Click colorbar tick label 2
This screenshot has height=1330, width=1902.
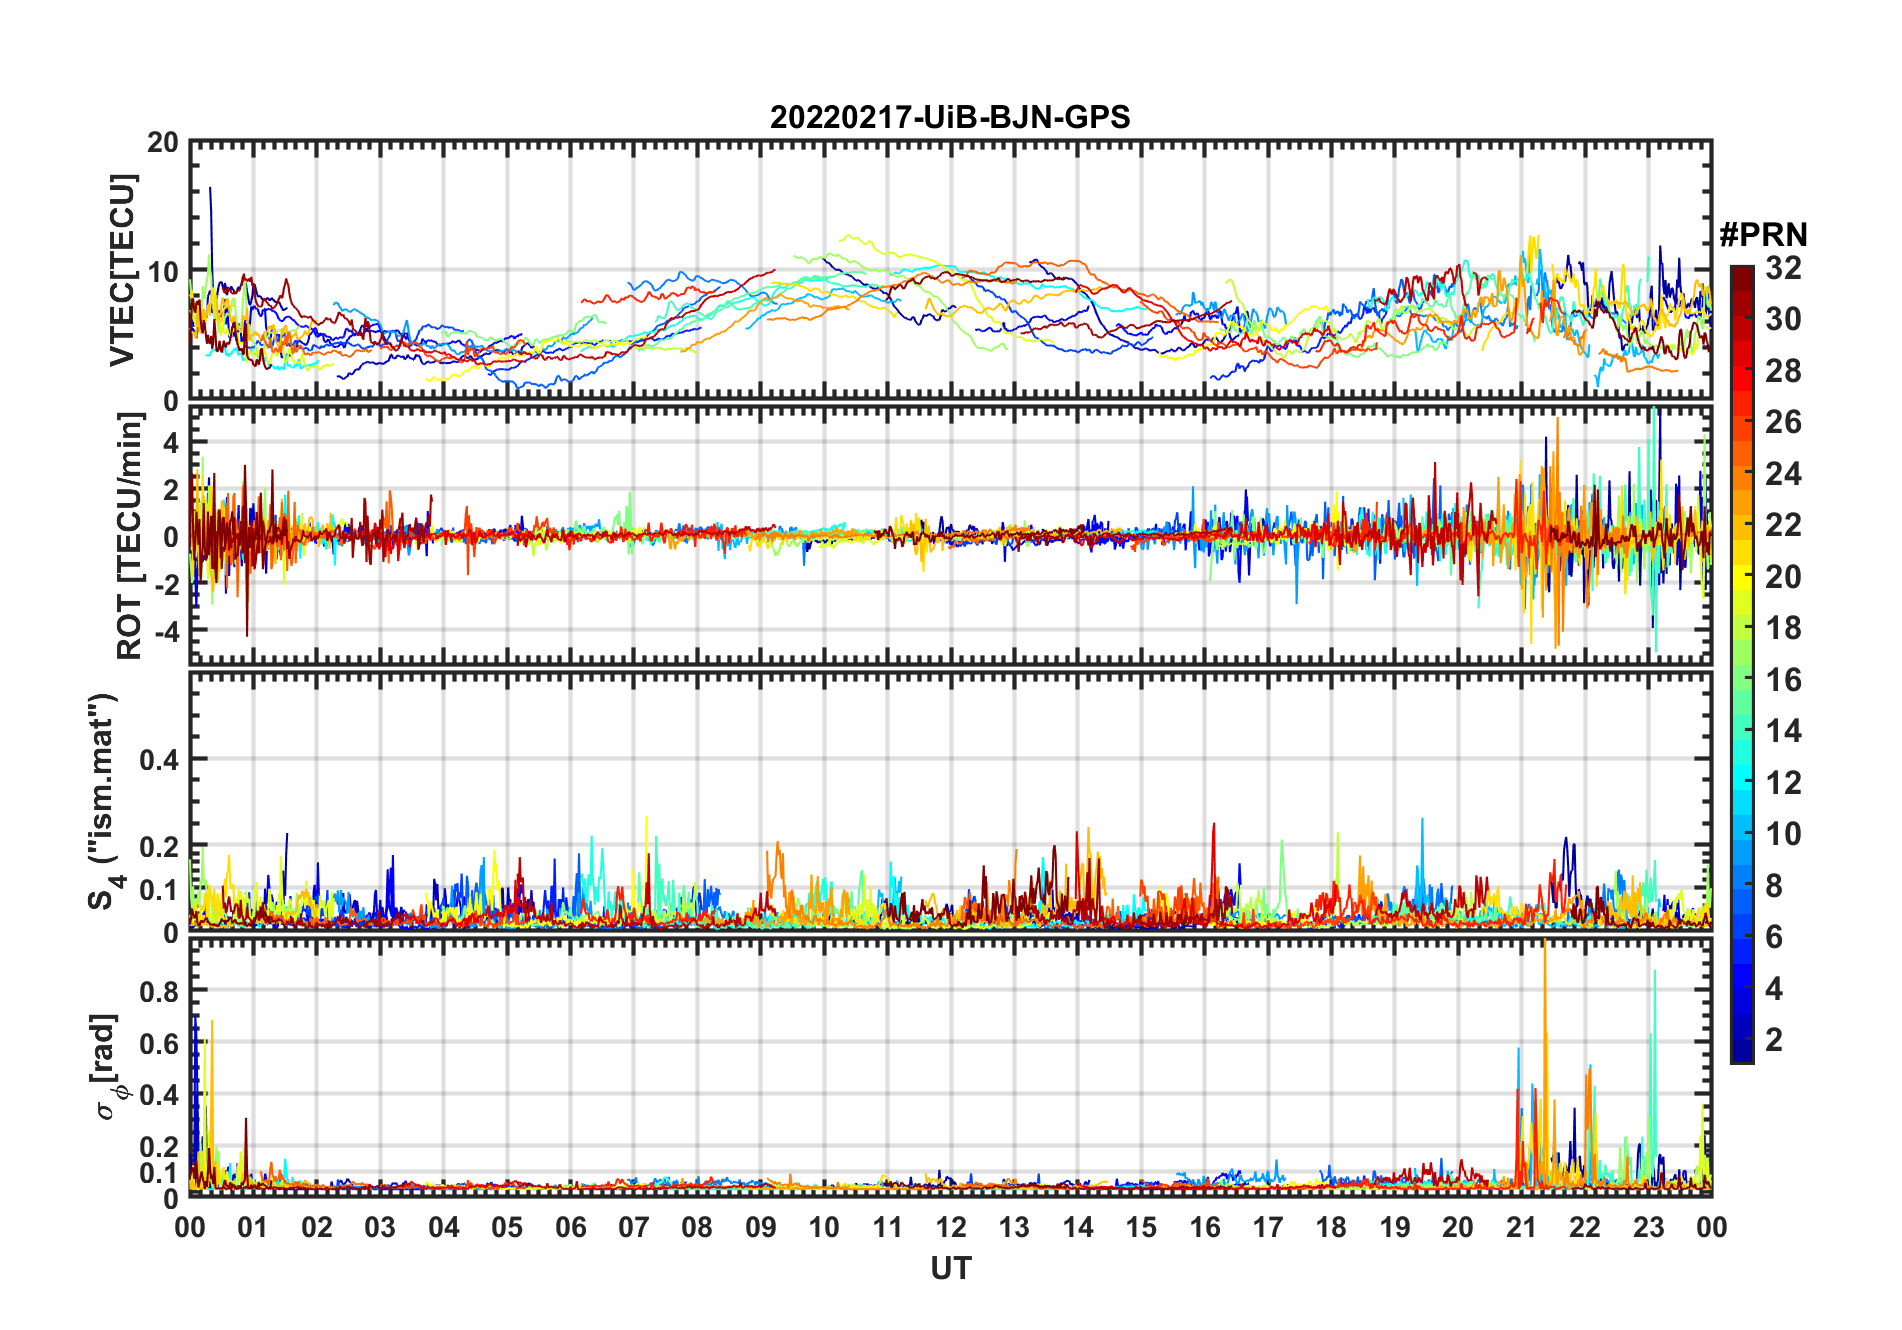pos(1774,1040)
